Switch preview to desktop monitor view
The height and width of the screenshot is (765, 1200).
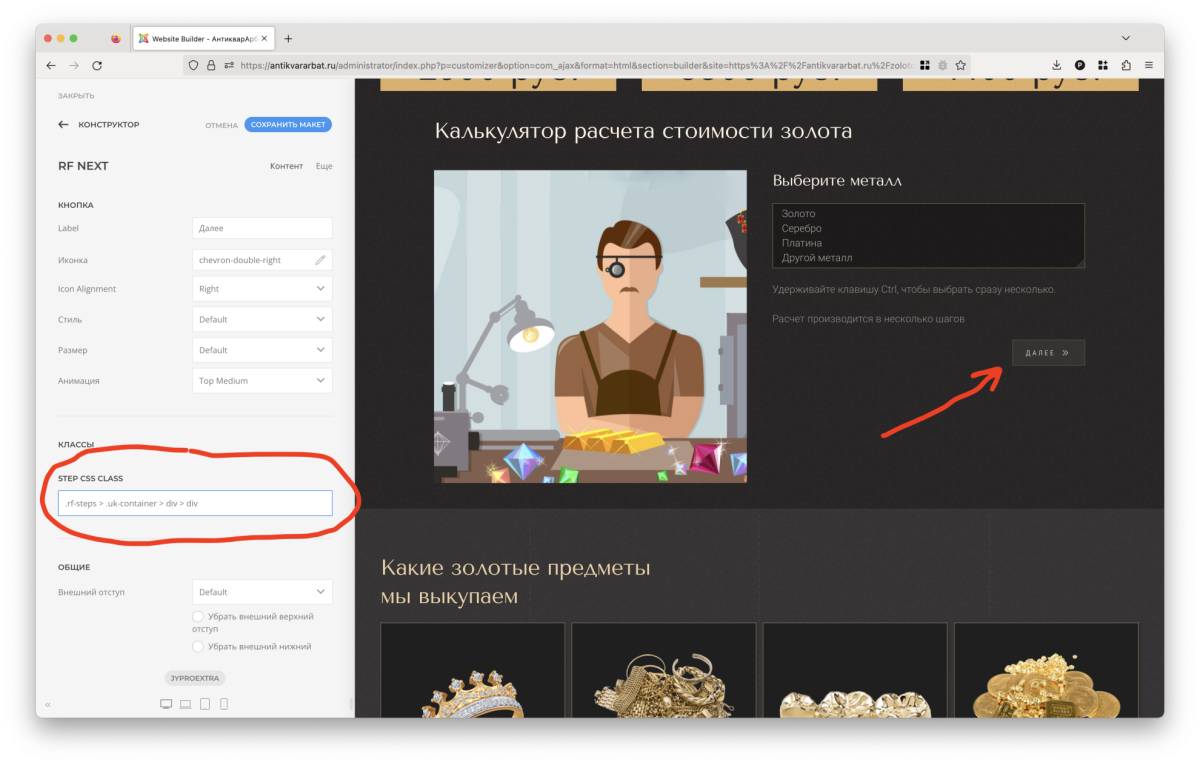point(166,704)
